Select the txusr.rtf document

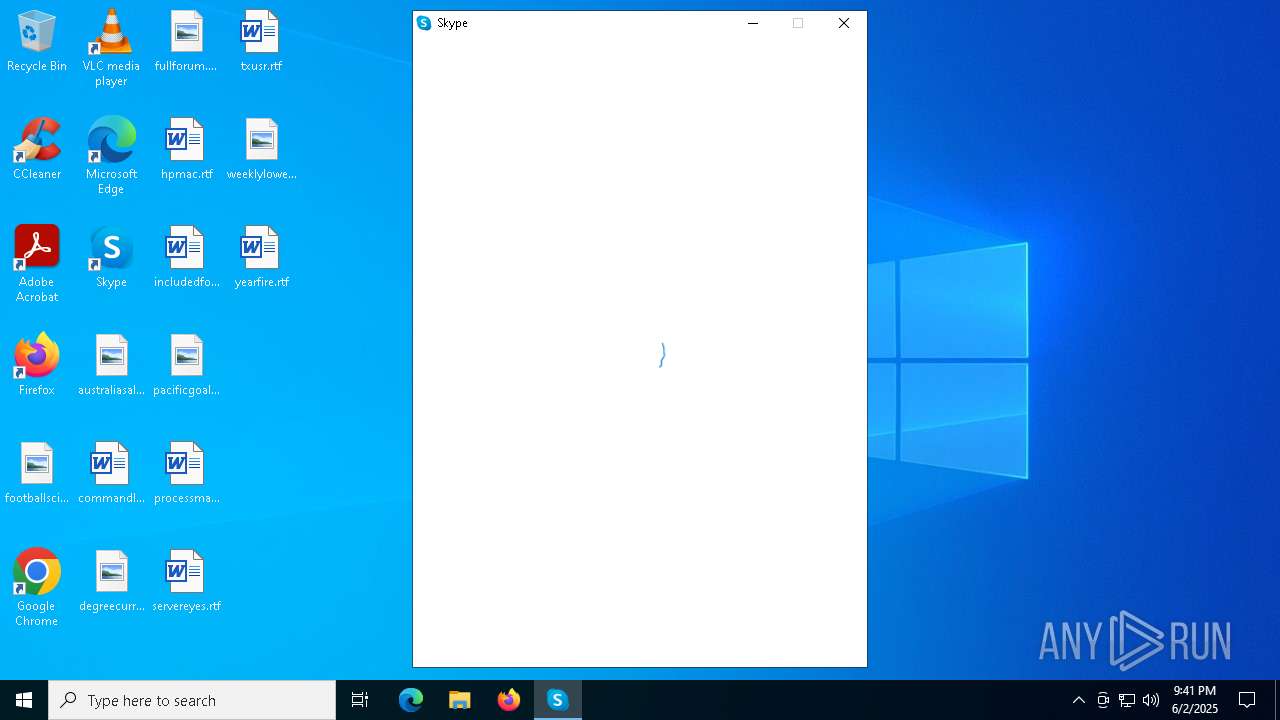pyautogui.click(x=261, y=42)
